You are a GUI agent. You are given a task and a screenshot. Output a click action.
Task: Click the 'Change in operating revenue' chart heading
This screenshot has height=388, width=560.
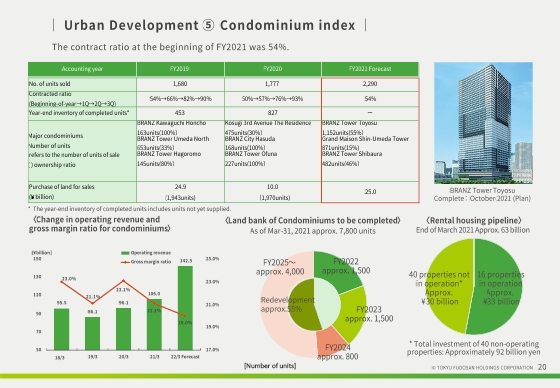pyautogui.click(x=100, y=224)
